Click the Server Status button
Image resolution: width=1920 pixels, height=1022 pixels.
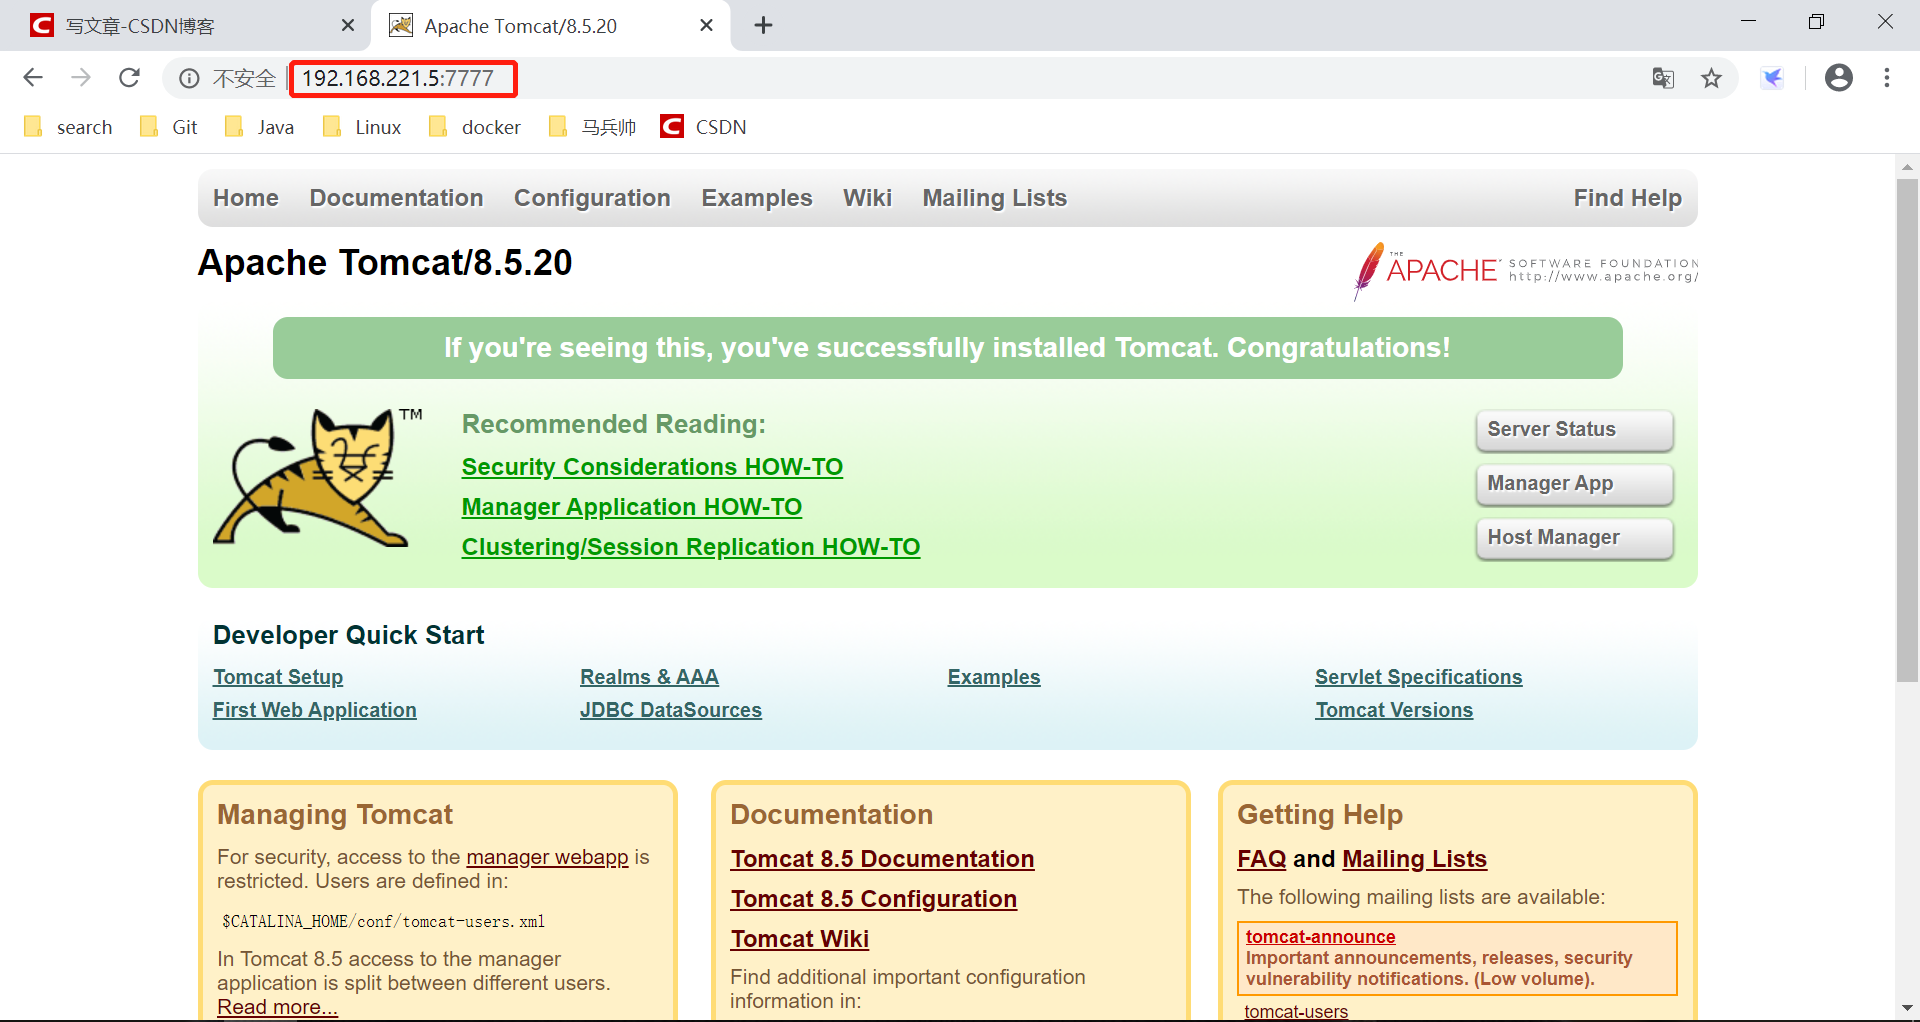[x=1575, y=430]
